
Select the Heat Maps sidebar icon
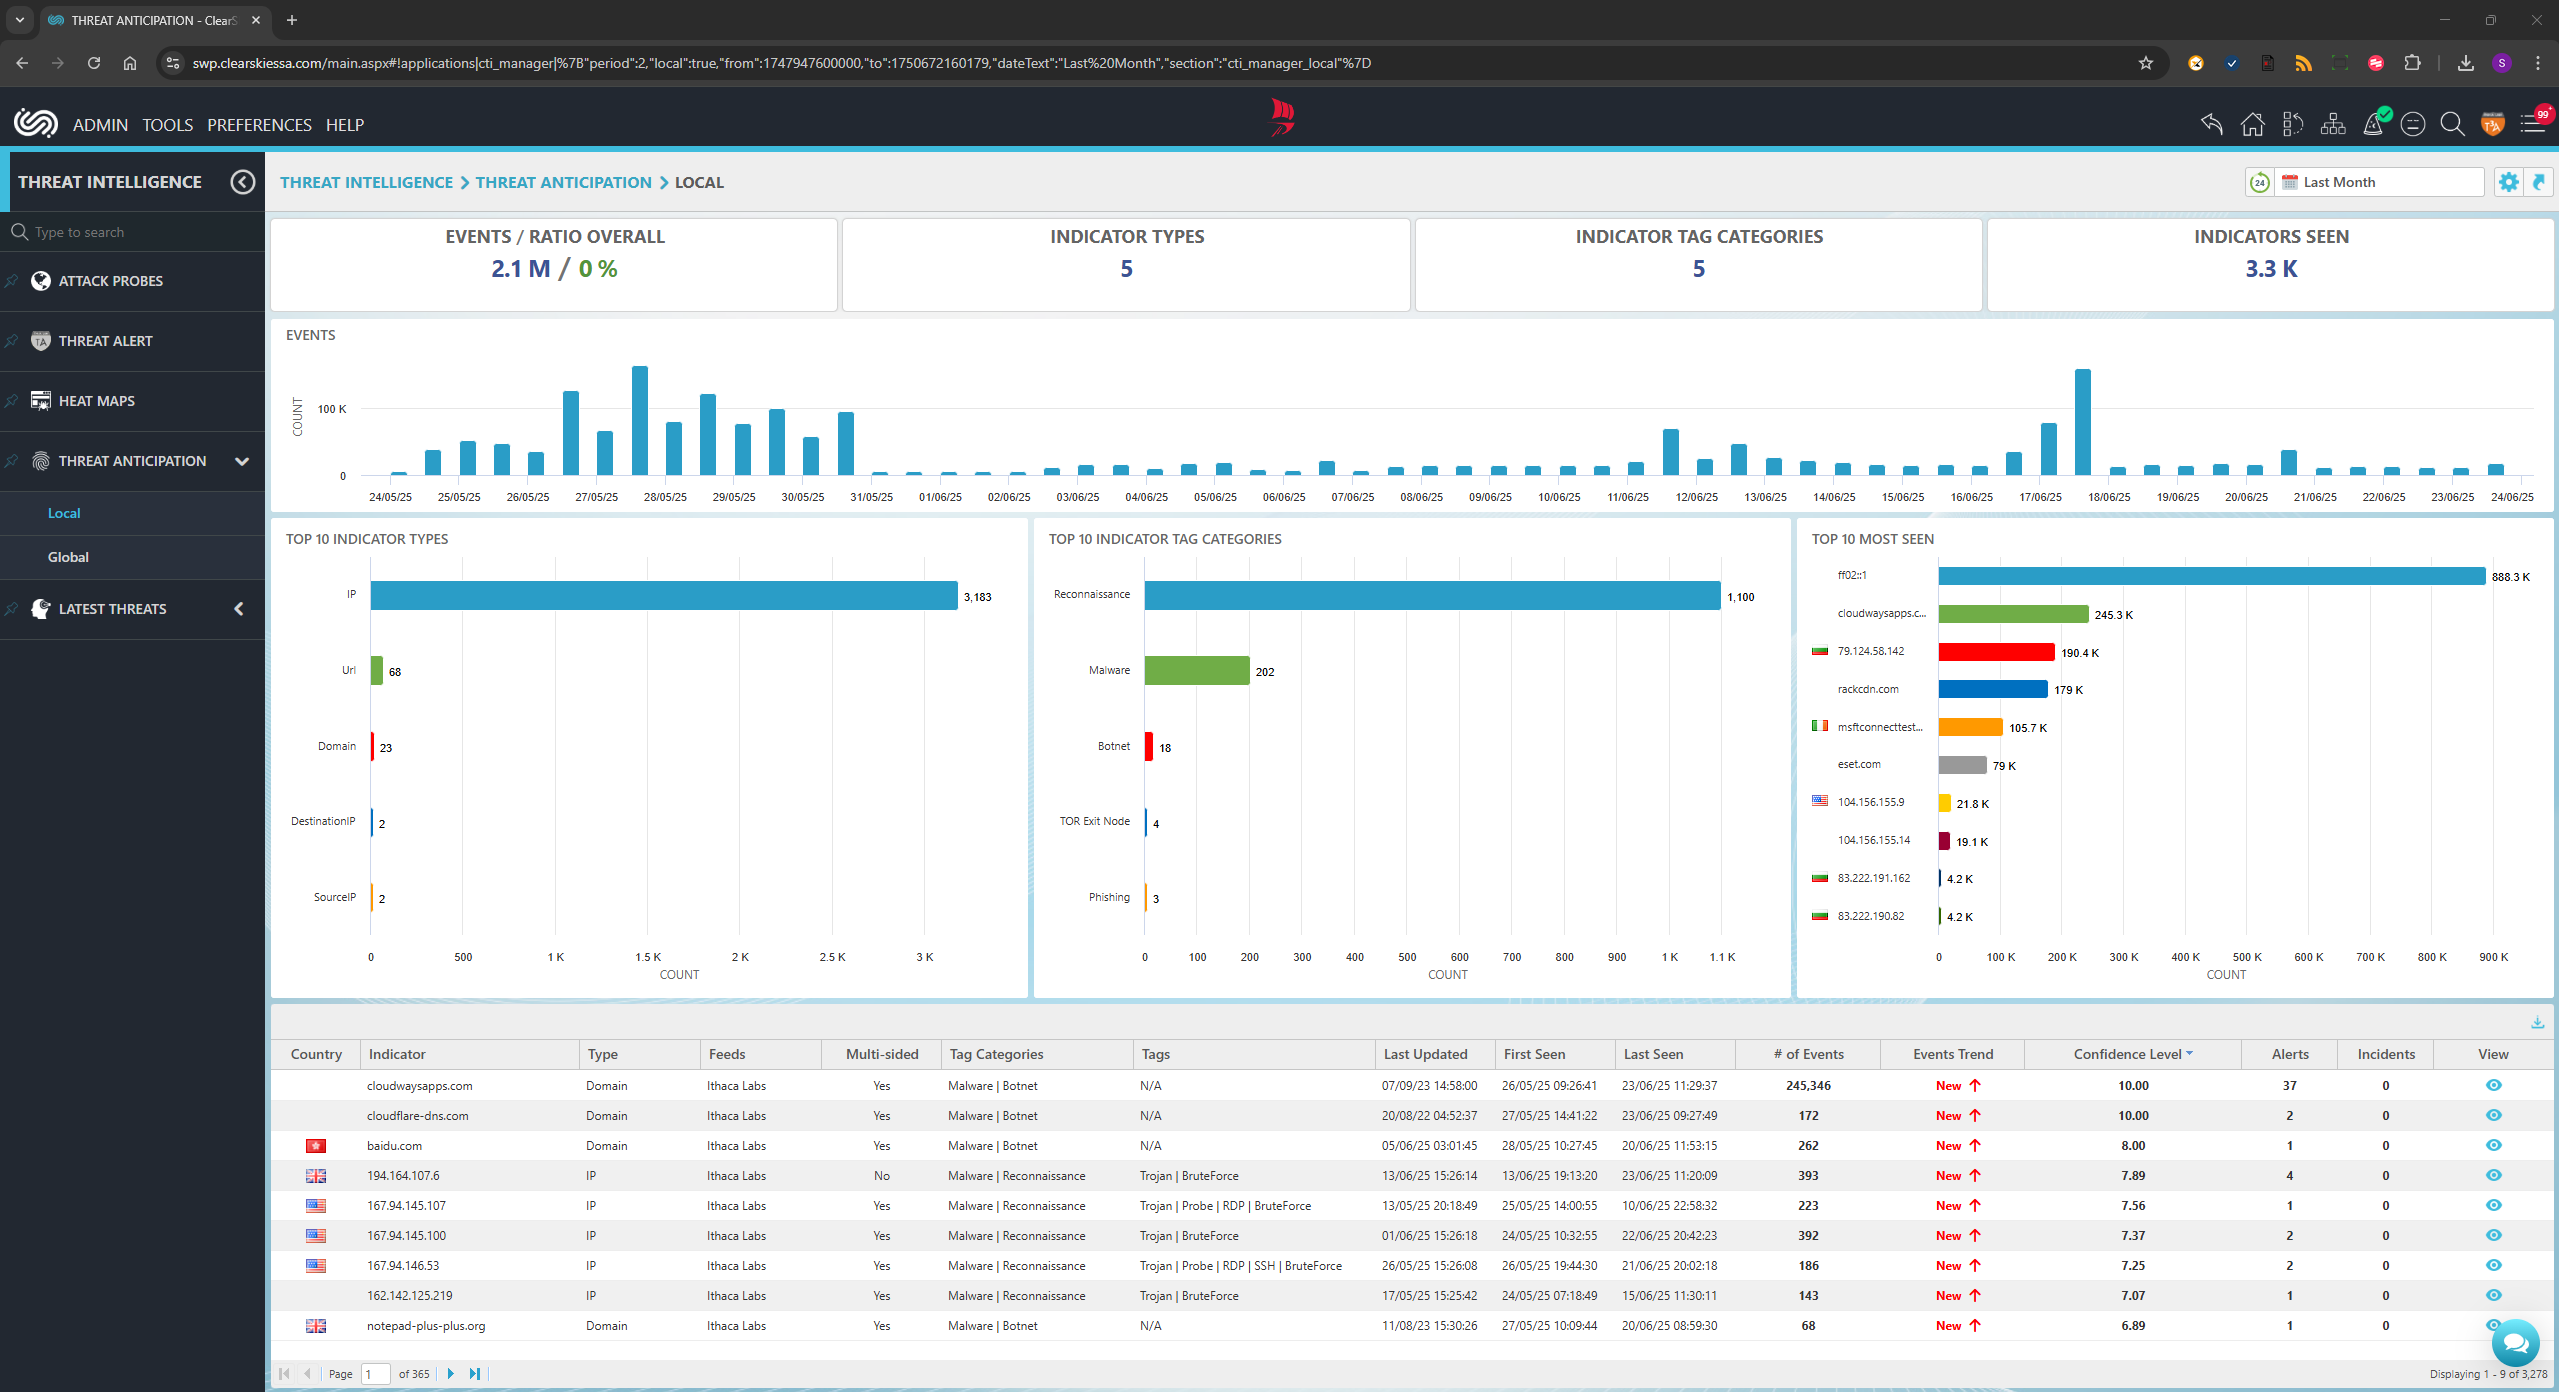[x=41, y=400]
